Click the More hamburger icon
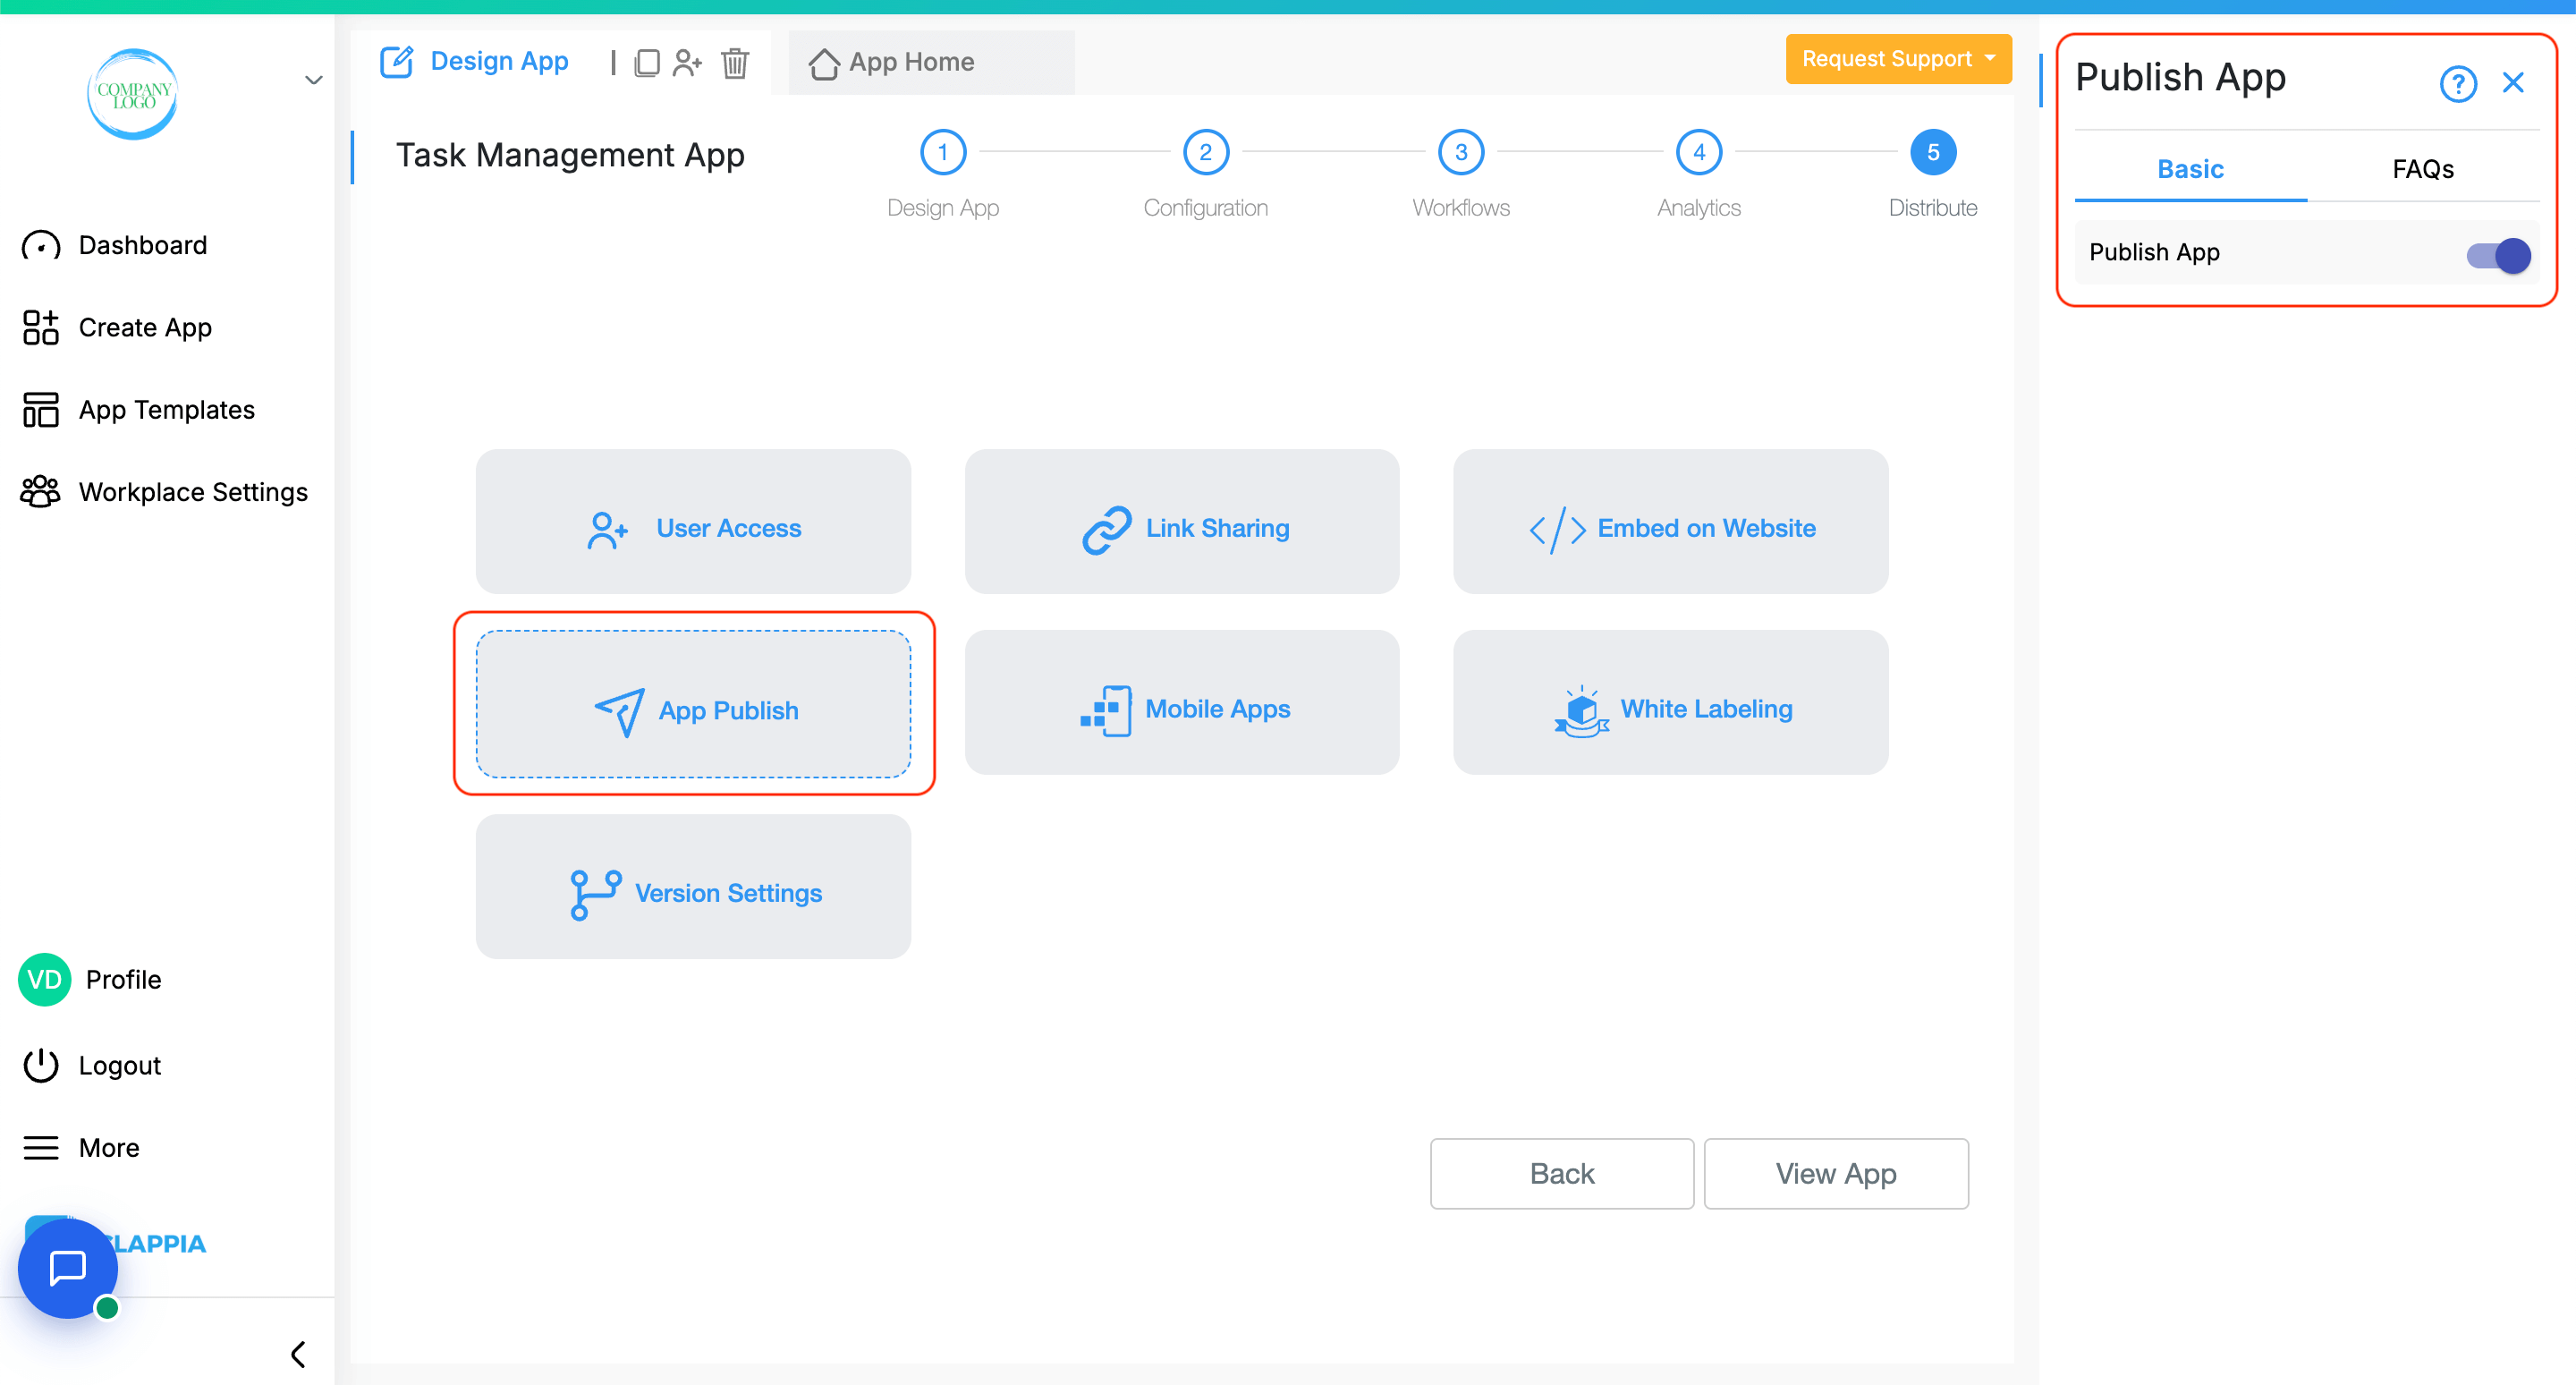 pyautogui.click(x=41, y=1148)
